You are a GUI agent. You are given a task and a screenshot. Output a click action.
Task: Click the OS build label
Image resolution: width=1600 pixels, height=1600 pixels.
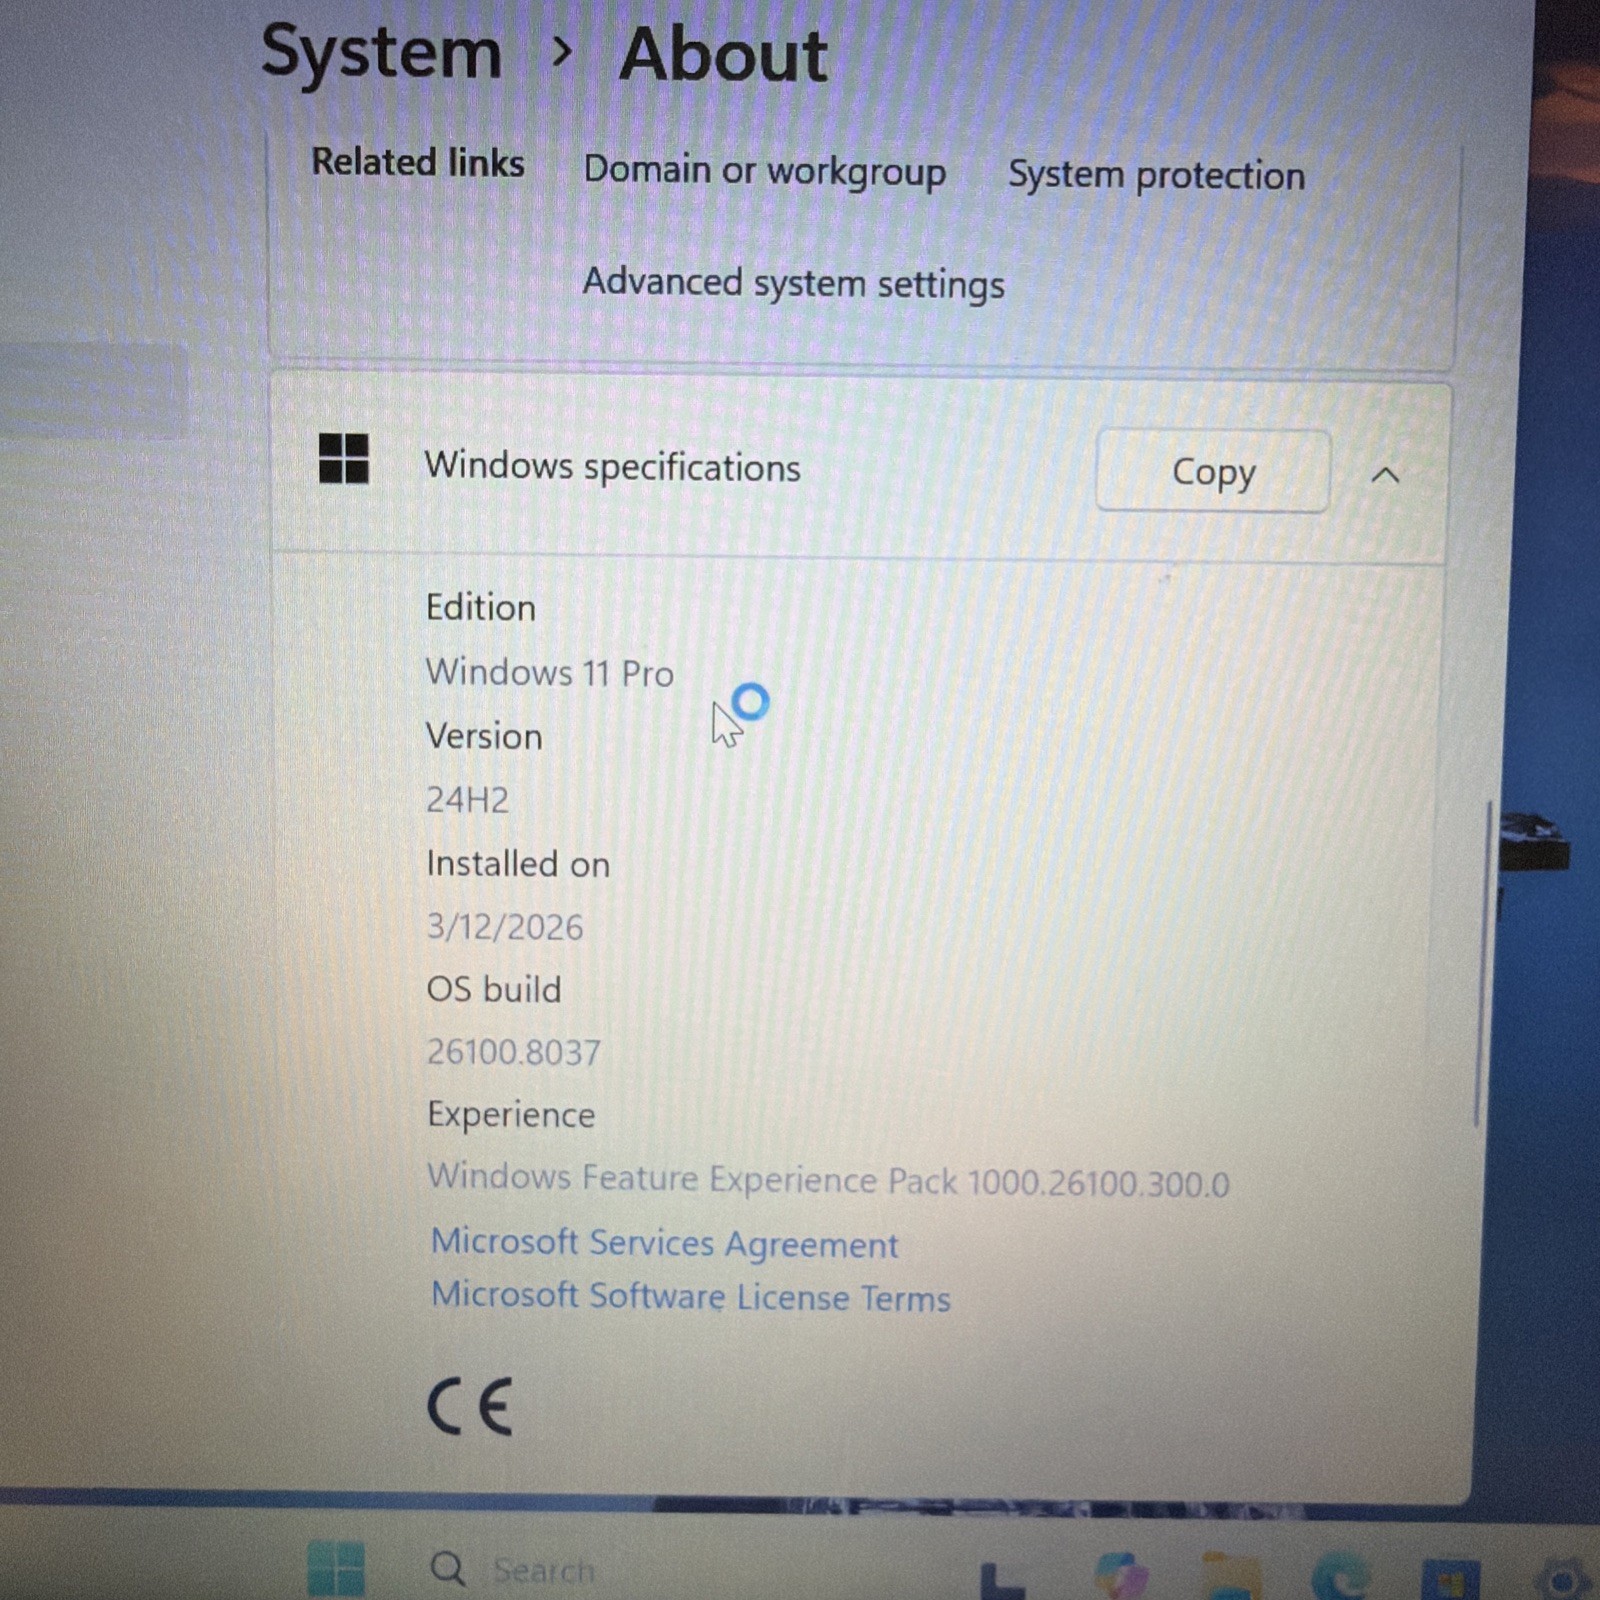click(494, 990)
